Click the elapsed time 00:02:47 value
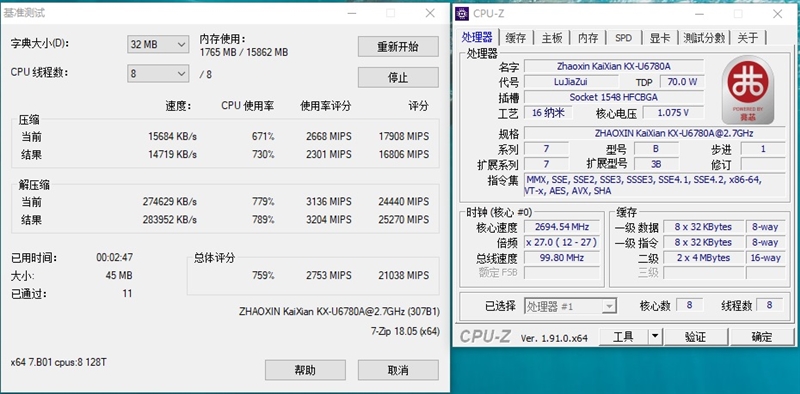This screenshot has height=394, width=800. click(x=114, y=258)
